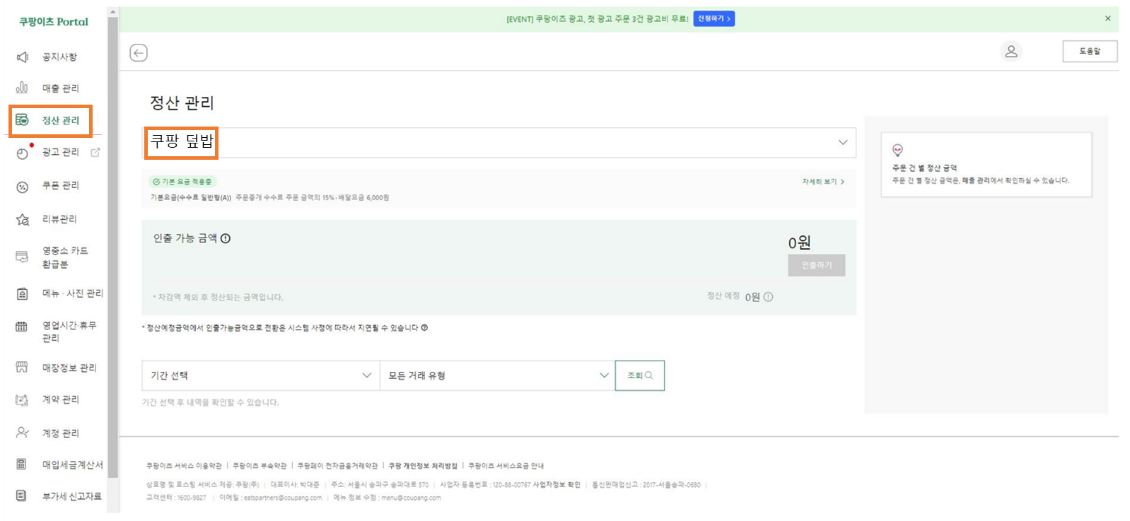Click the 조회 search button
This screenshot has height=521, width=1130.
(640, 375)
